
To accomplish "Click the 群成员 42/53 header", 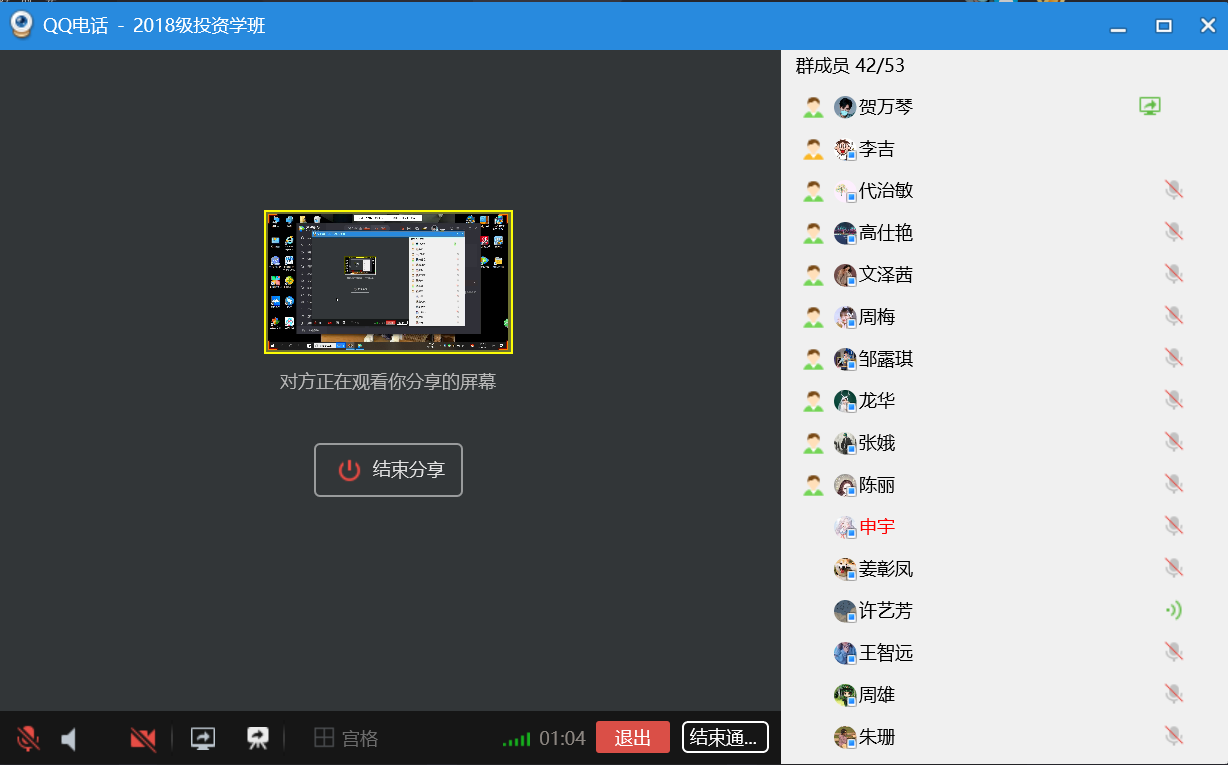I will (850, 66).
